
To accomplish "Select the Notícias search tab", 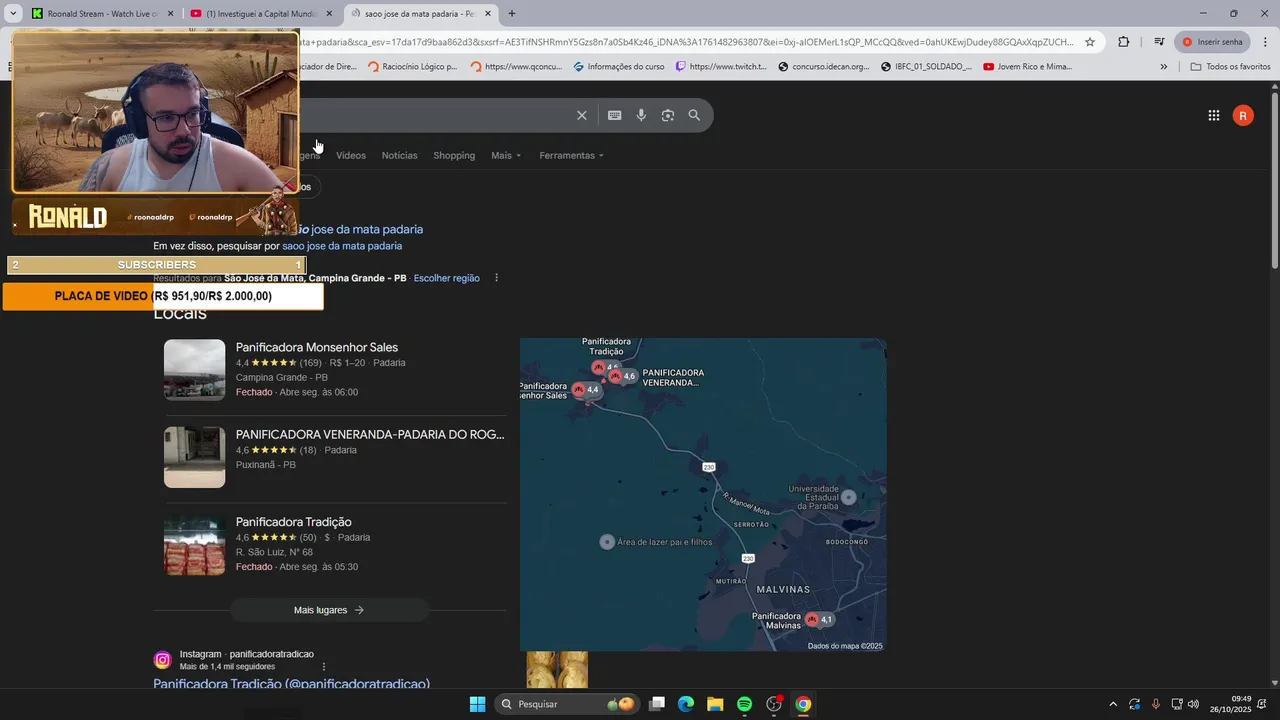I will pos(400,156).
